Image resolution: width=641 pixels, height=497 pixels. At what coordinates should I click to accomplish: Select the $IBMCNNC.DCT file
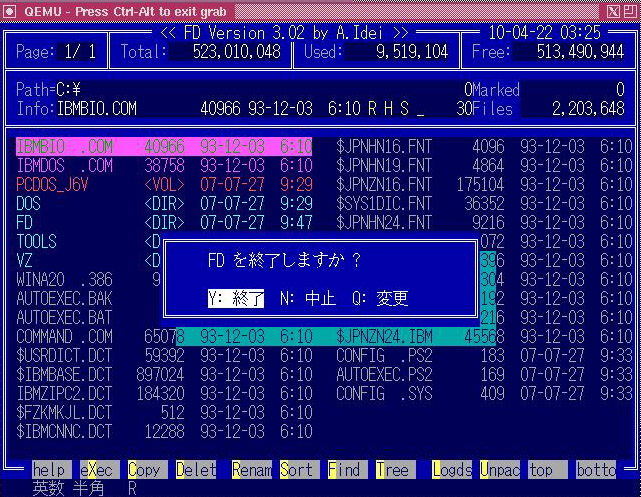tap(164, 432)
